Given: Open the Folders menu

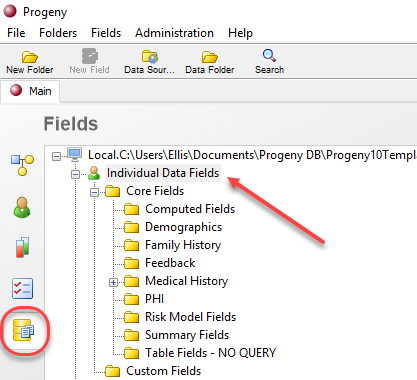Looking at the screenshot, I should tap(58, 33).
